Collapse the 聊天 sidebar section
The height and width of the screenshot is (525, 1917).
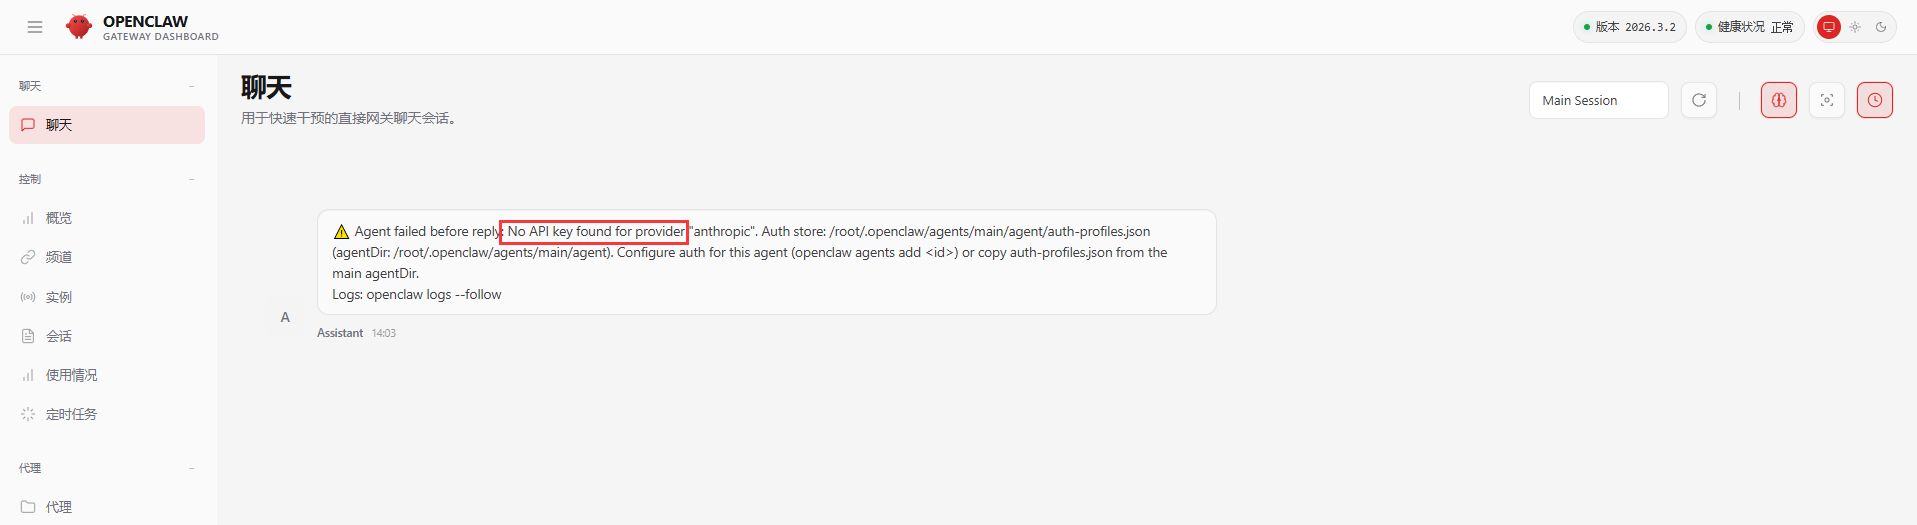click(191, 86)
